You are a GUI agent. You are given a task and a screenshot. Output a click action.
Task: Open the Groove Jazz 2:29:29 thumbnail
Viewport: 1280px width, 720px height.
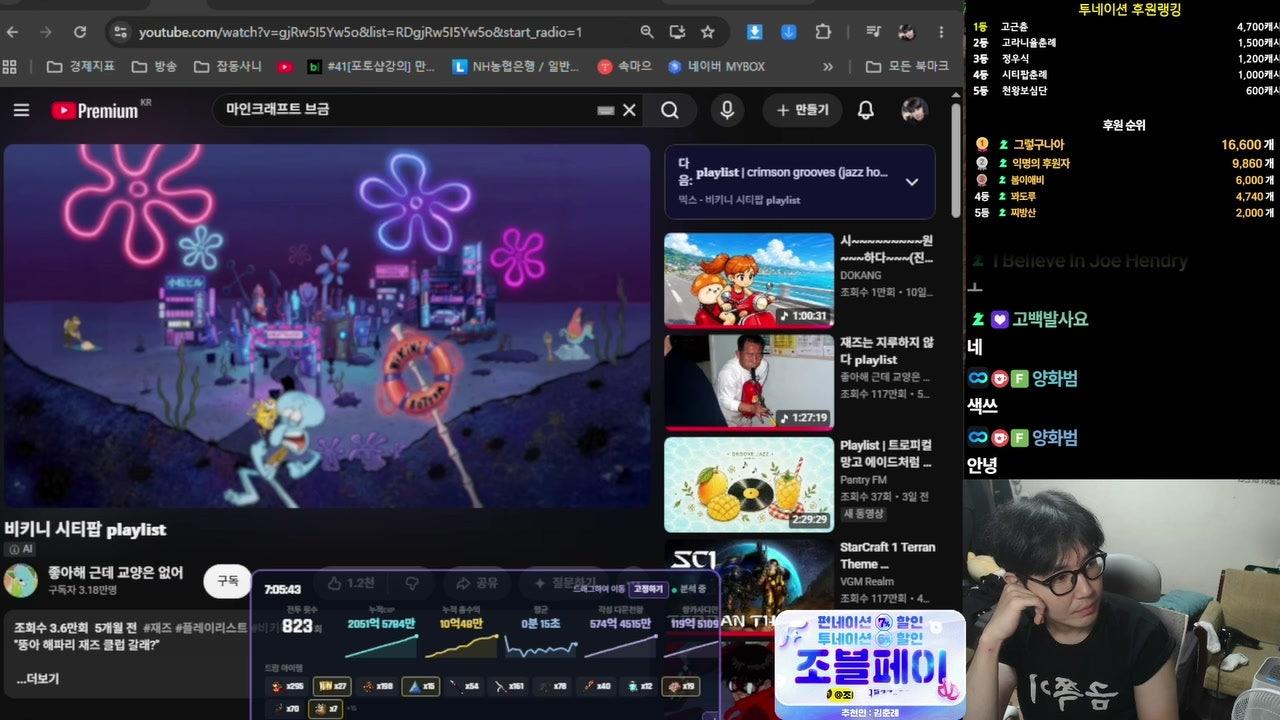tap(749, 484)
